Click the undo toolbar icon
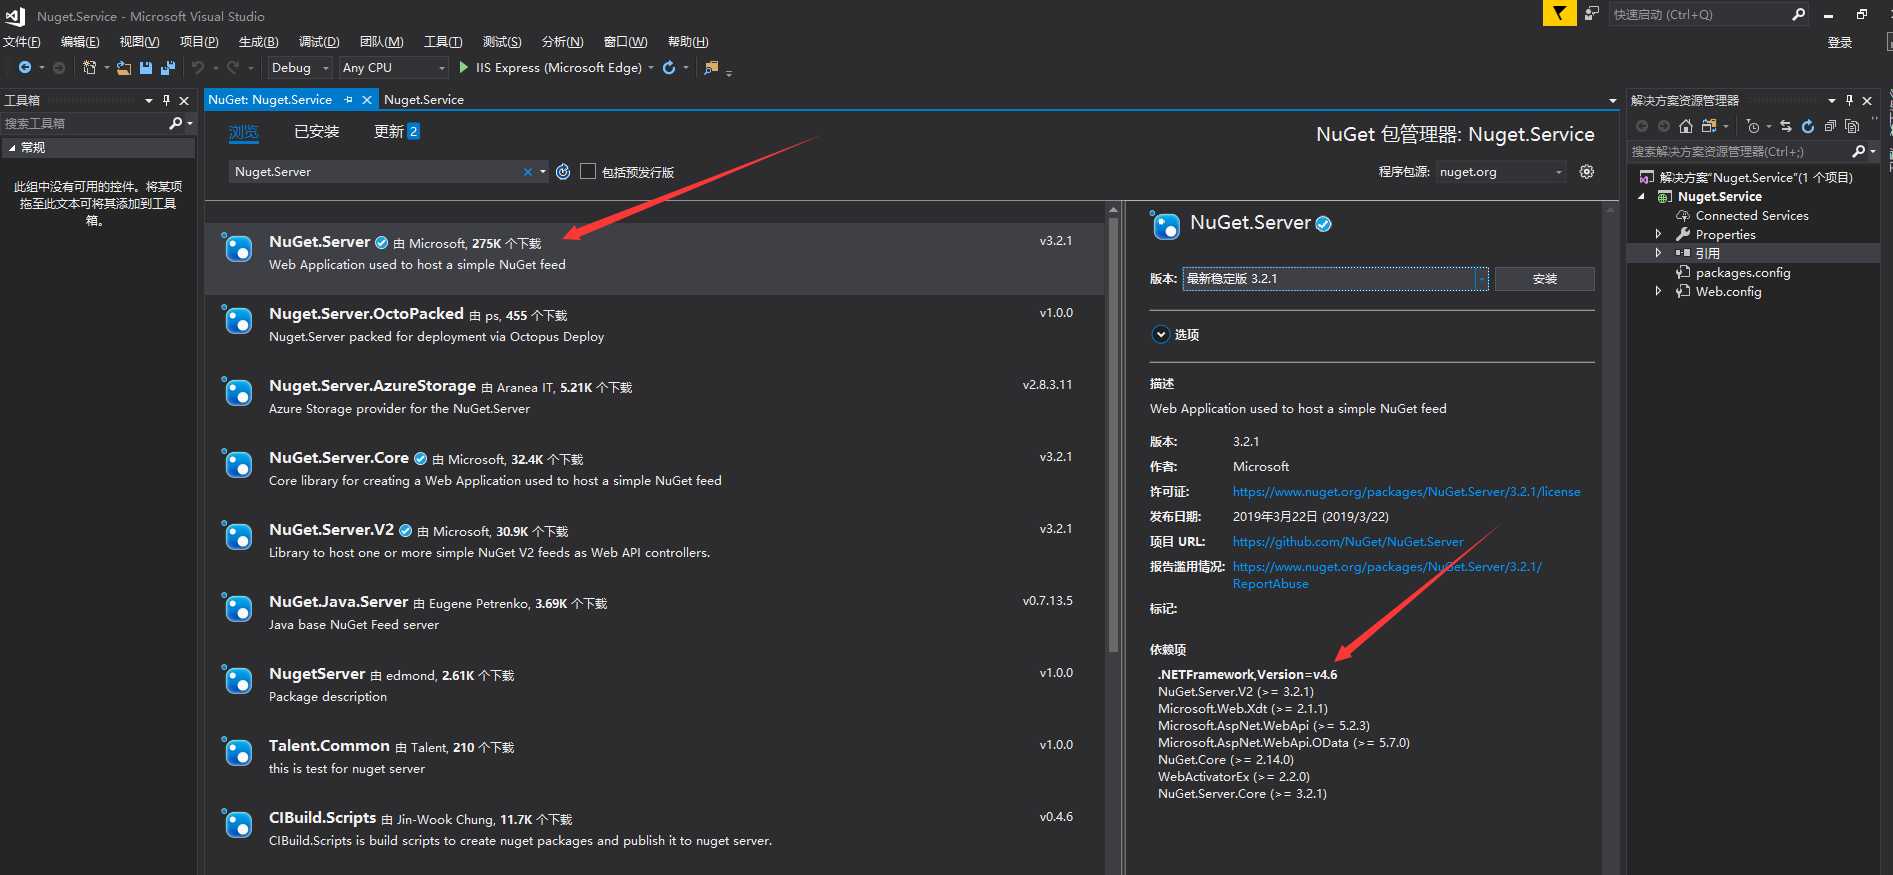 coord(198,68)
